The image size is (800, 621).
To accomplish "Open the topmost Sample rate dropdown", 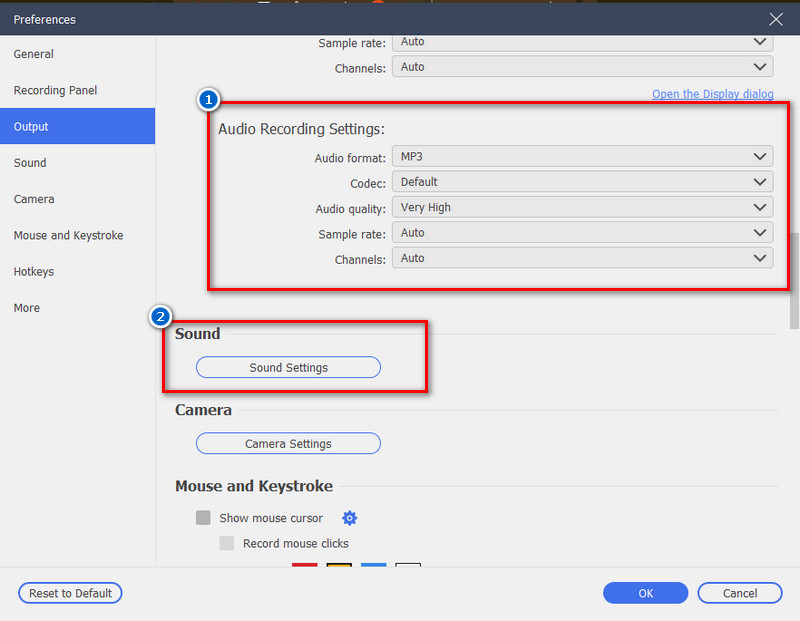I will [x=582, y=43].
